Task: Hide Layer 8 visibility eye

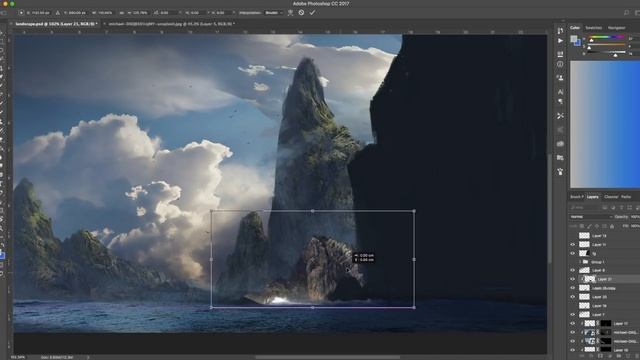Action: [x=573, y=270]
